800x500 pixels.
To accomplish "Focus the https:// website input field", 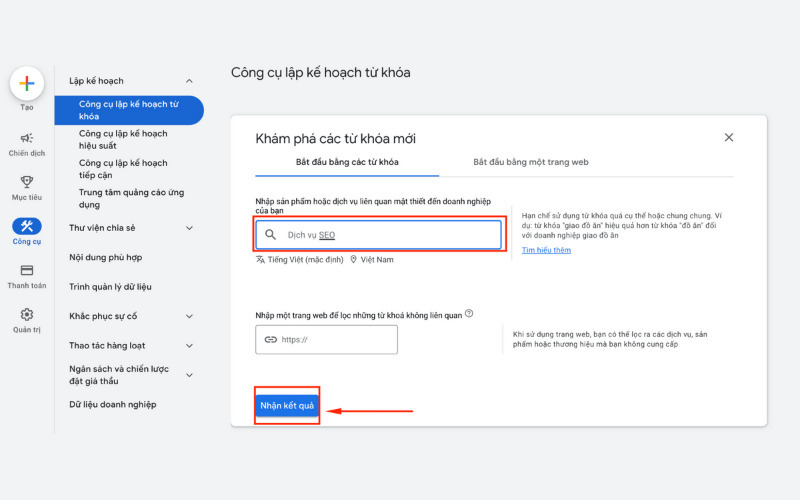I will coord(327,339).
